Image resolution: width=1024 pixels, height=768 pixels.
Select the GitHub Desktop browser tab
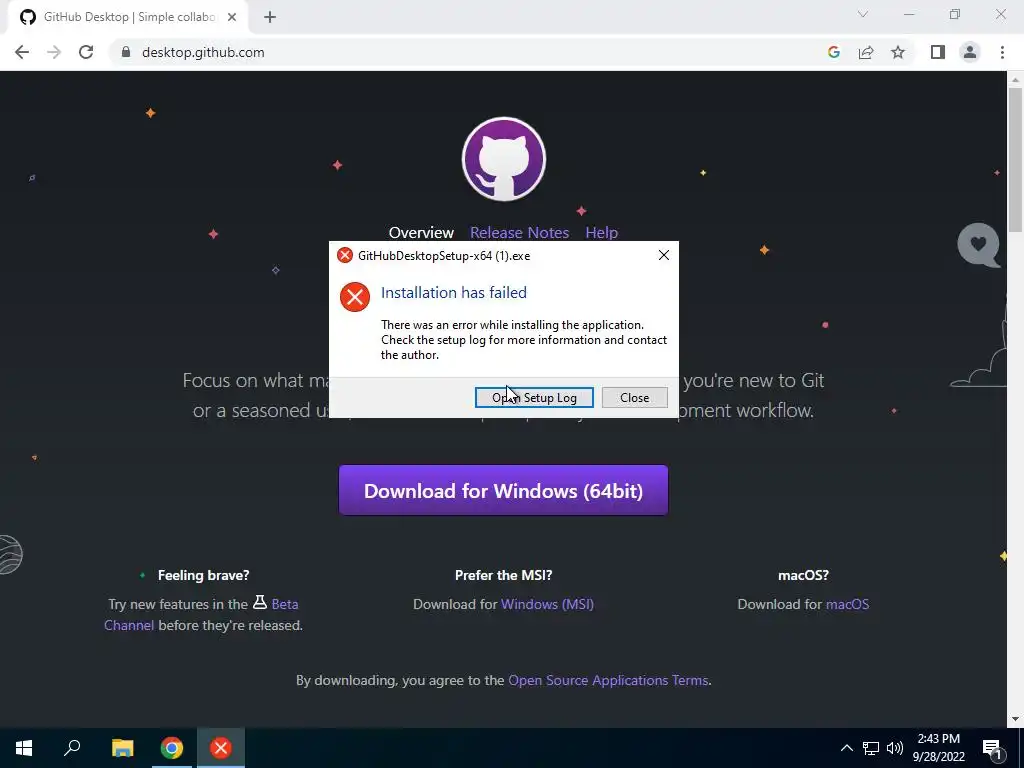click(128, 17)
